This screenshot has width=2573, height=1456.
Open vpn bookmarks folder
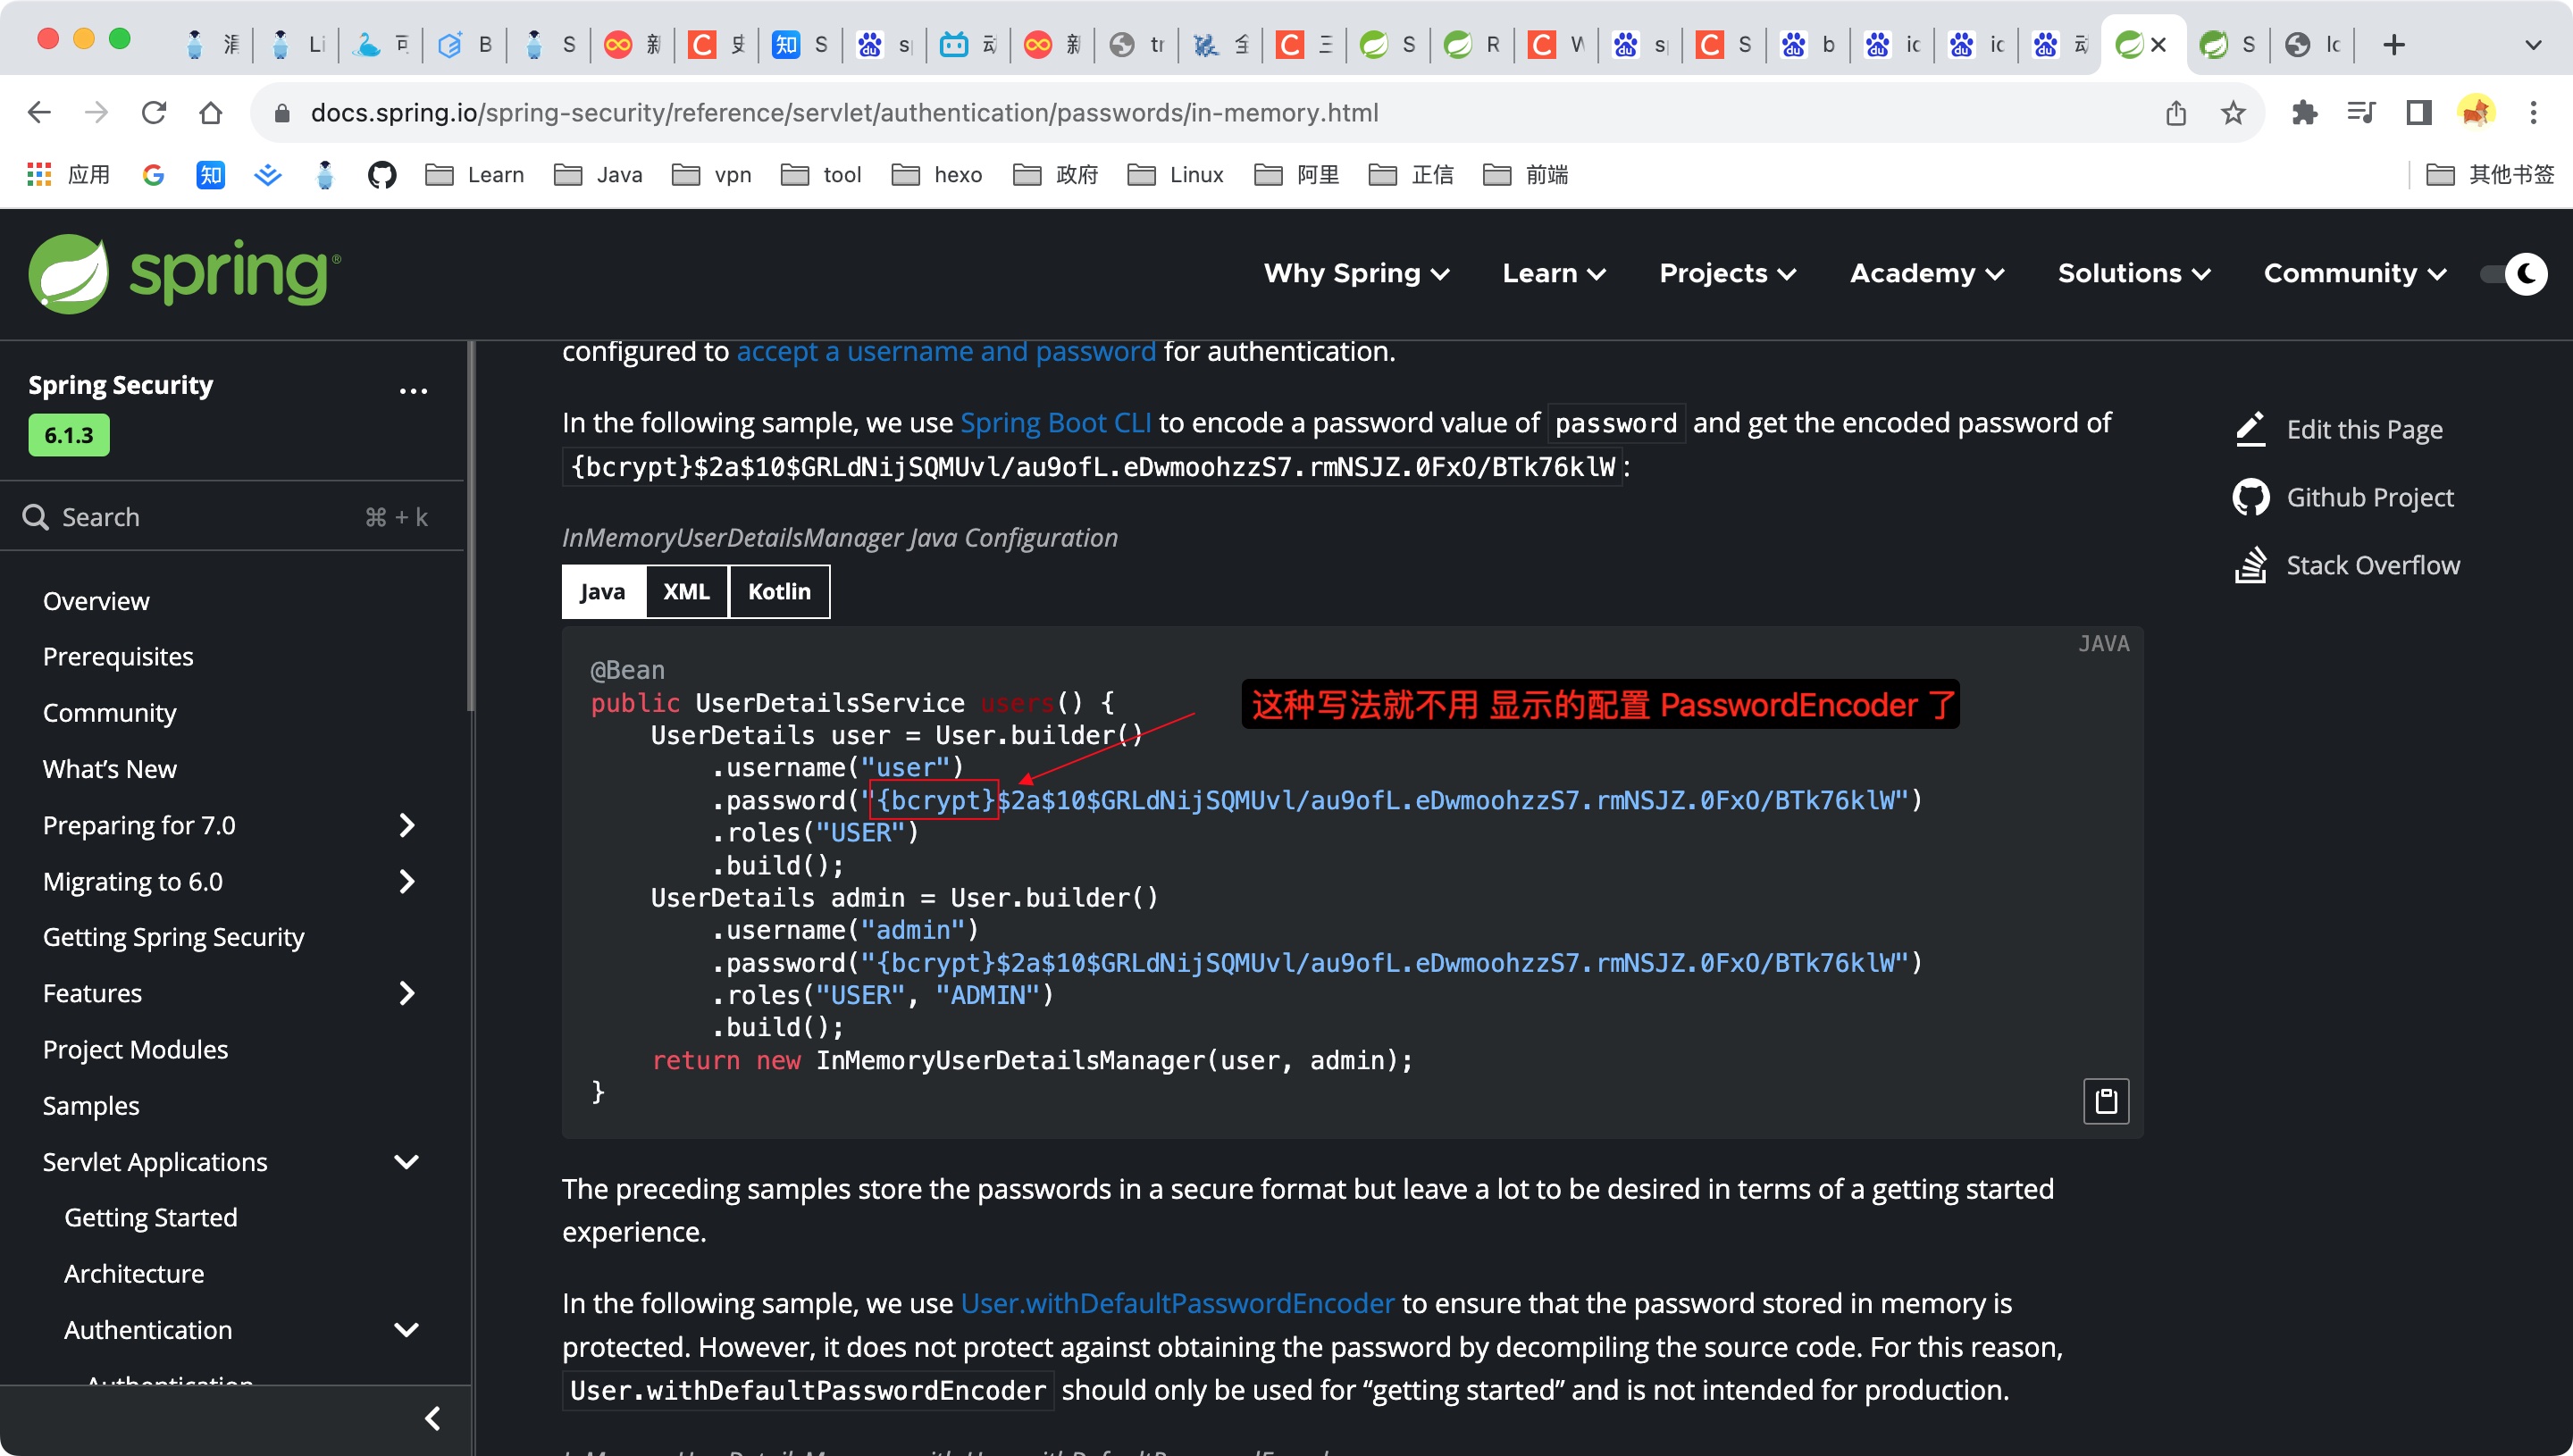pyautogui.click(x=712, y=175)
